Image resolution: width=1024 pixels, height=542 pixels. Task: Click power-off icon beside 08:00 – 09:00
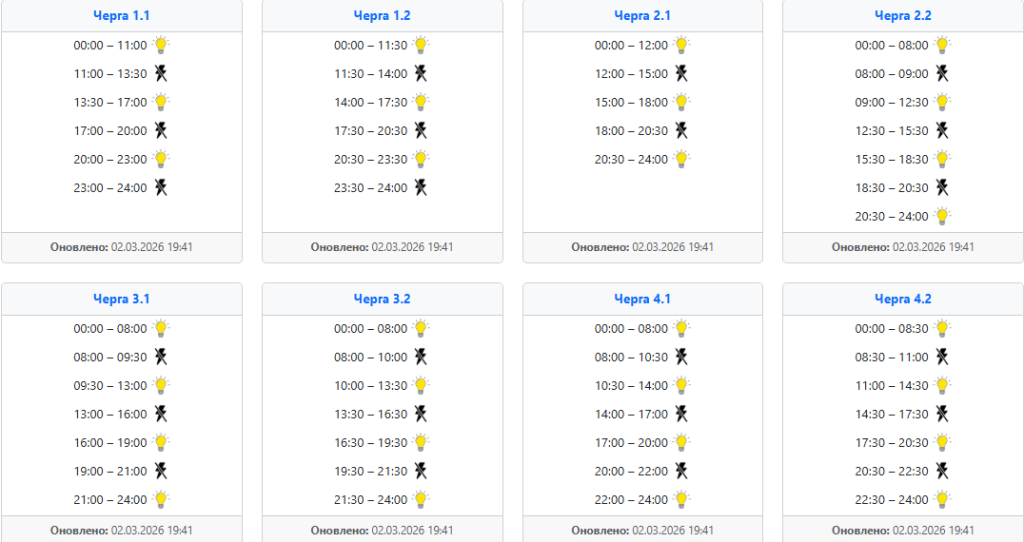[942, 73]
